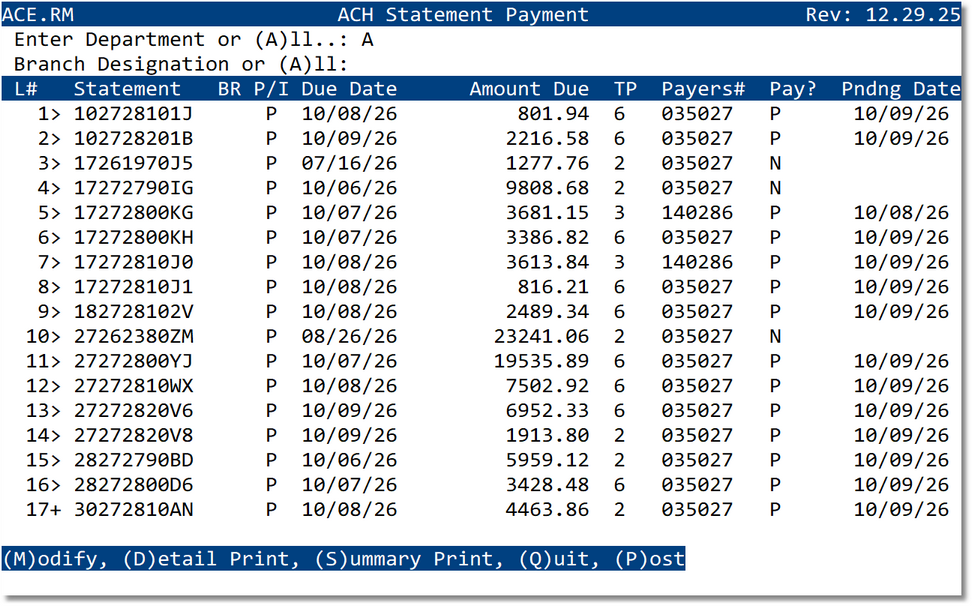The height and width of the screenshot is (606, 972).
Task: Click the Pay? flag for statement 17261970J5
Action: click(x=775, y=163)
